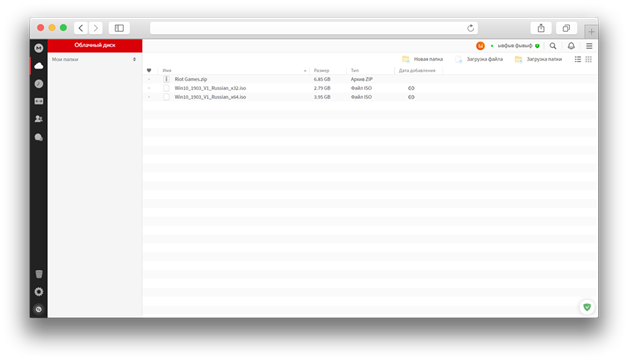
Task: Select the file Win10_1903_V1_Russian_x32.iso
Action: (x=210, y=88)
